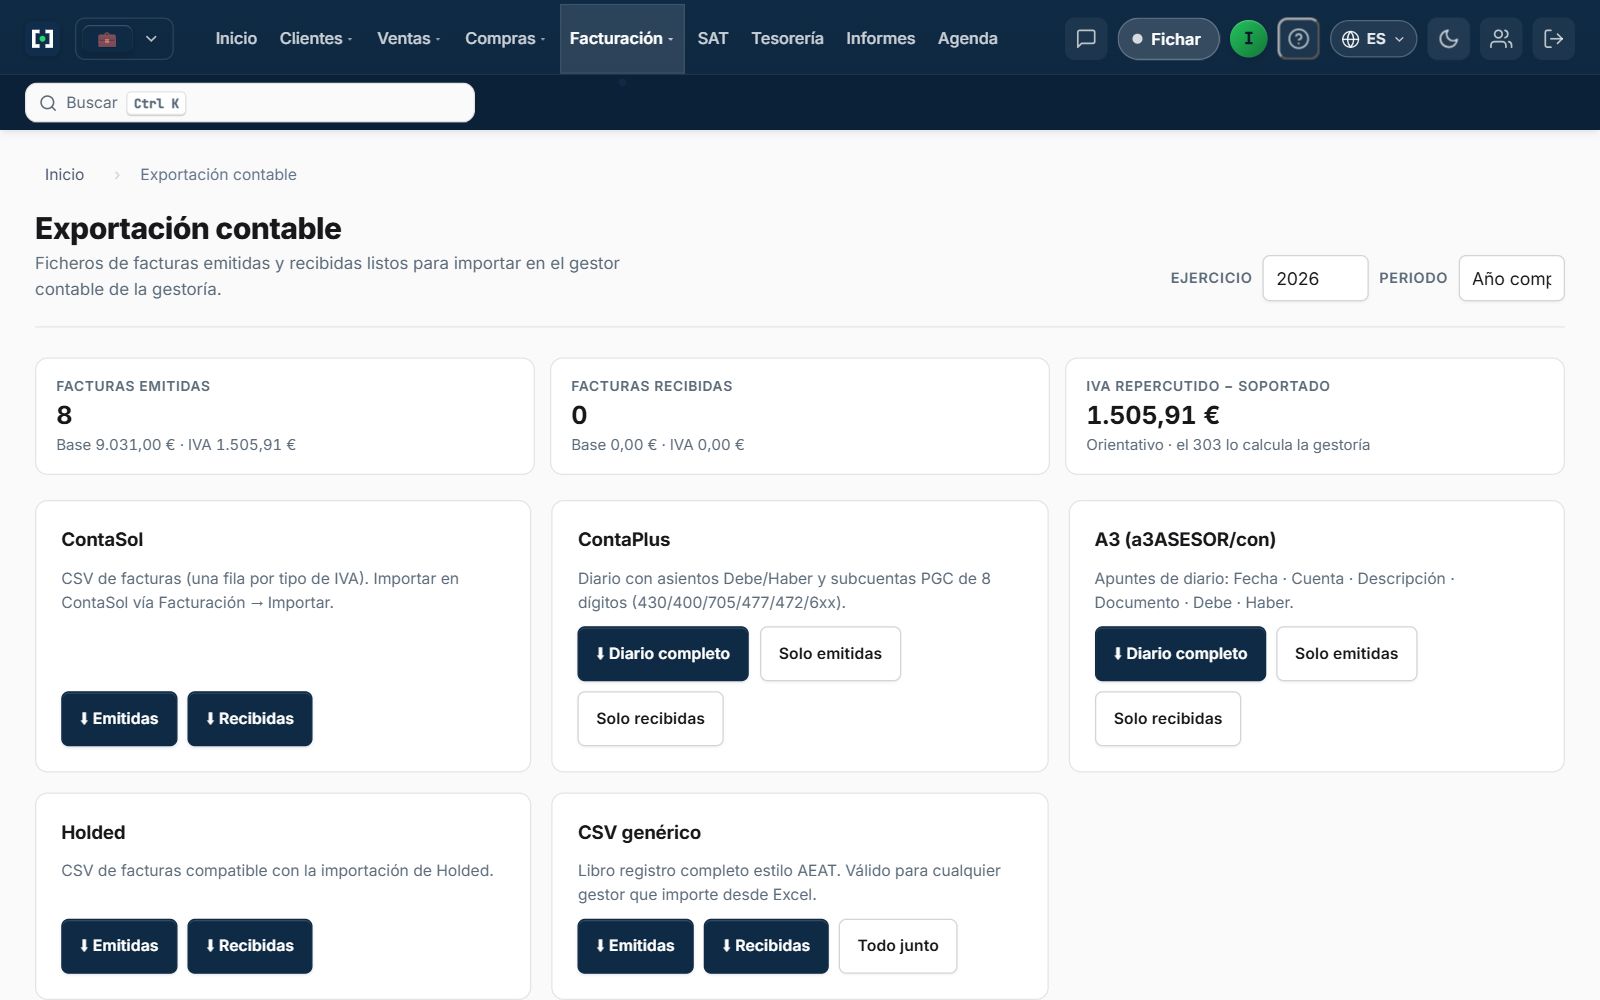The image size is (1600, 1000).
Task: Download ContaSol Recibidas CSV
Action: 250,718
